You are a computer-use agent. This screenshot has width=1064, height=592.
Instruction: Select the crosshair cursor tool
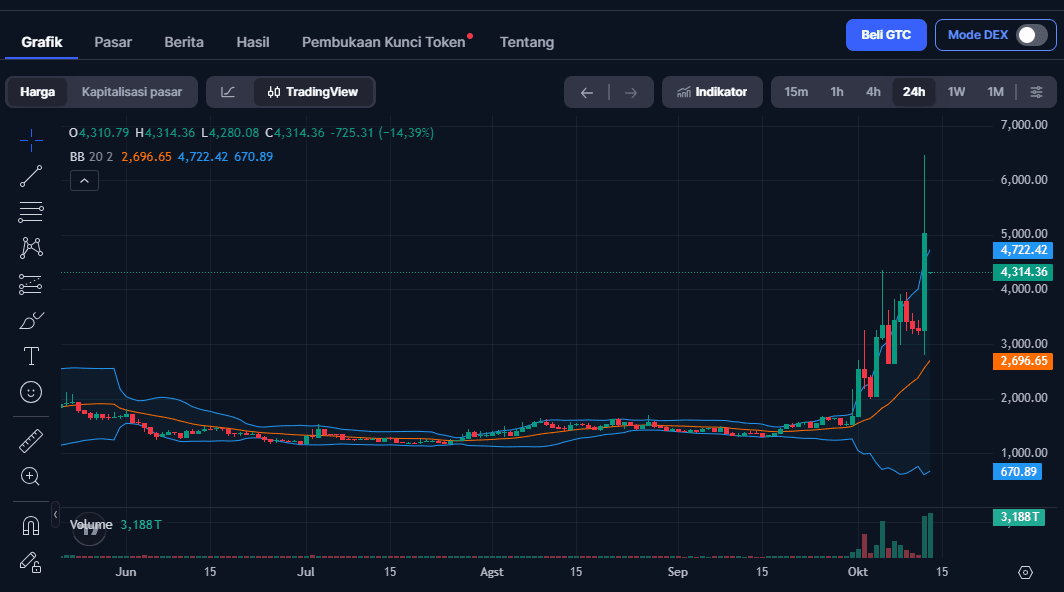click(31, 141)
